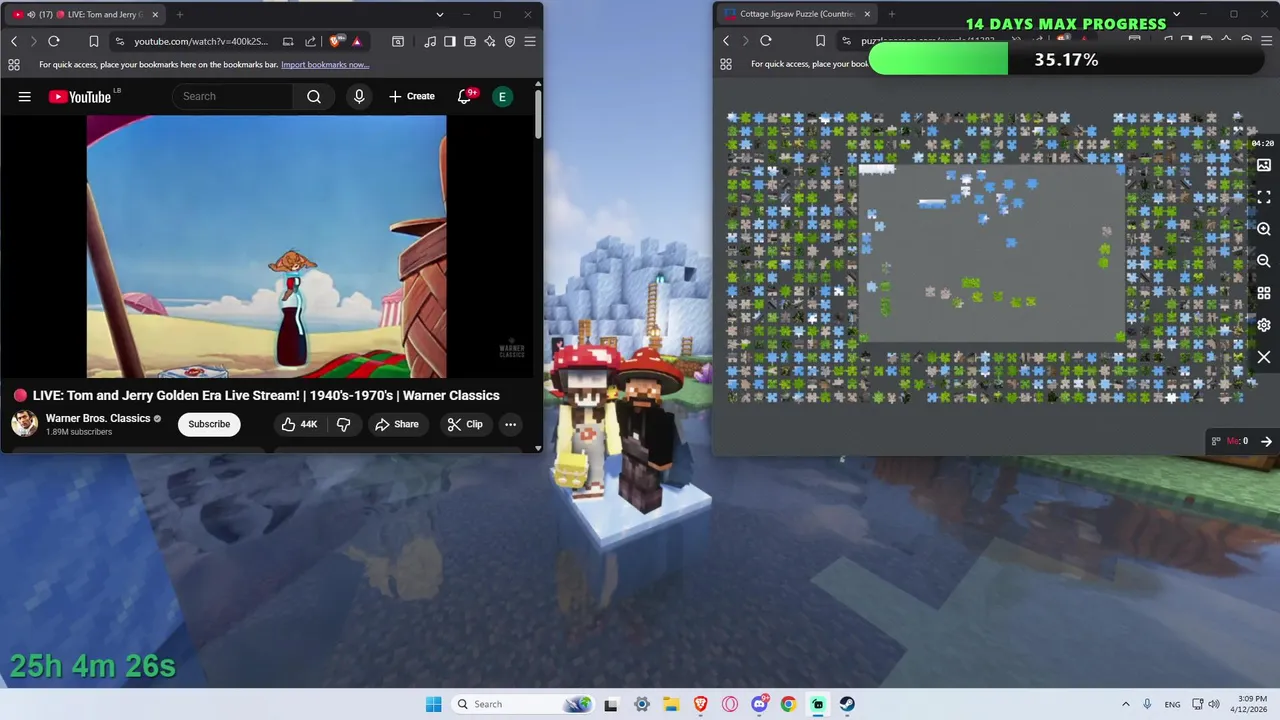Open the Warner Bros. Classics channel avatar
The image size is (1280, 720).
(24, 424)
